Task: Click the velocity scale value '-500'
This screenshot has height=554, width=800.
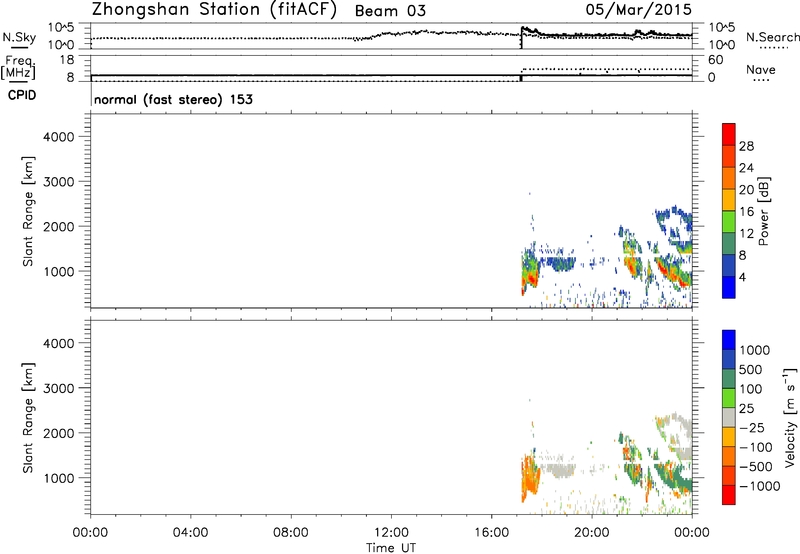Action: point(756,466)
